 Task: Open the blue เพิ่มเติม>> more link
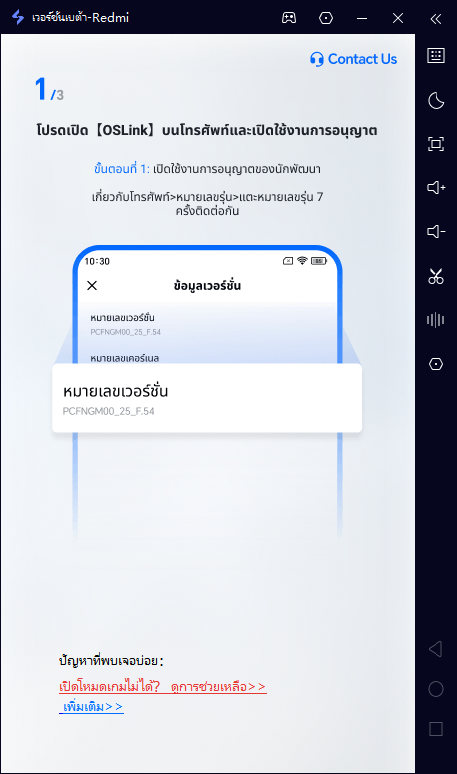(91, 707)
